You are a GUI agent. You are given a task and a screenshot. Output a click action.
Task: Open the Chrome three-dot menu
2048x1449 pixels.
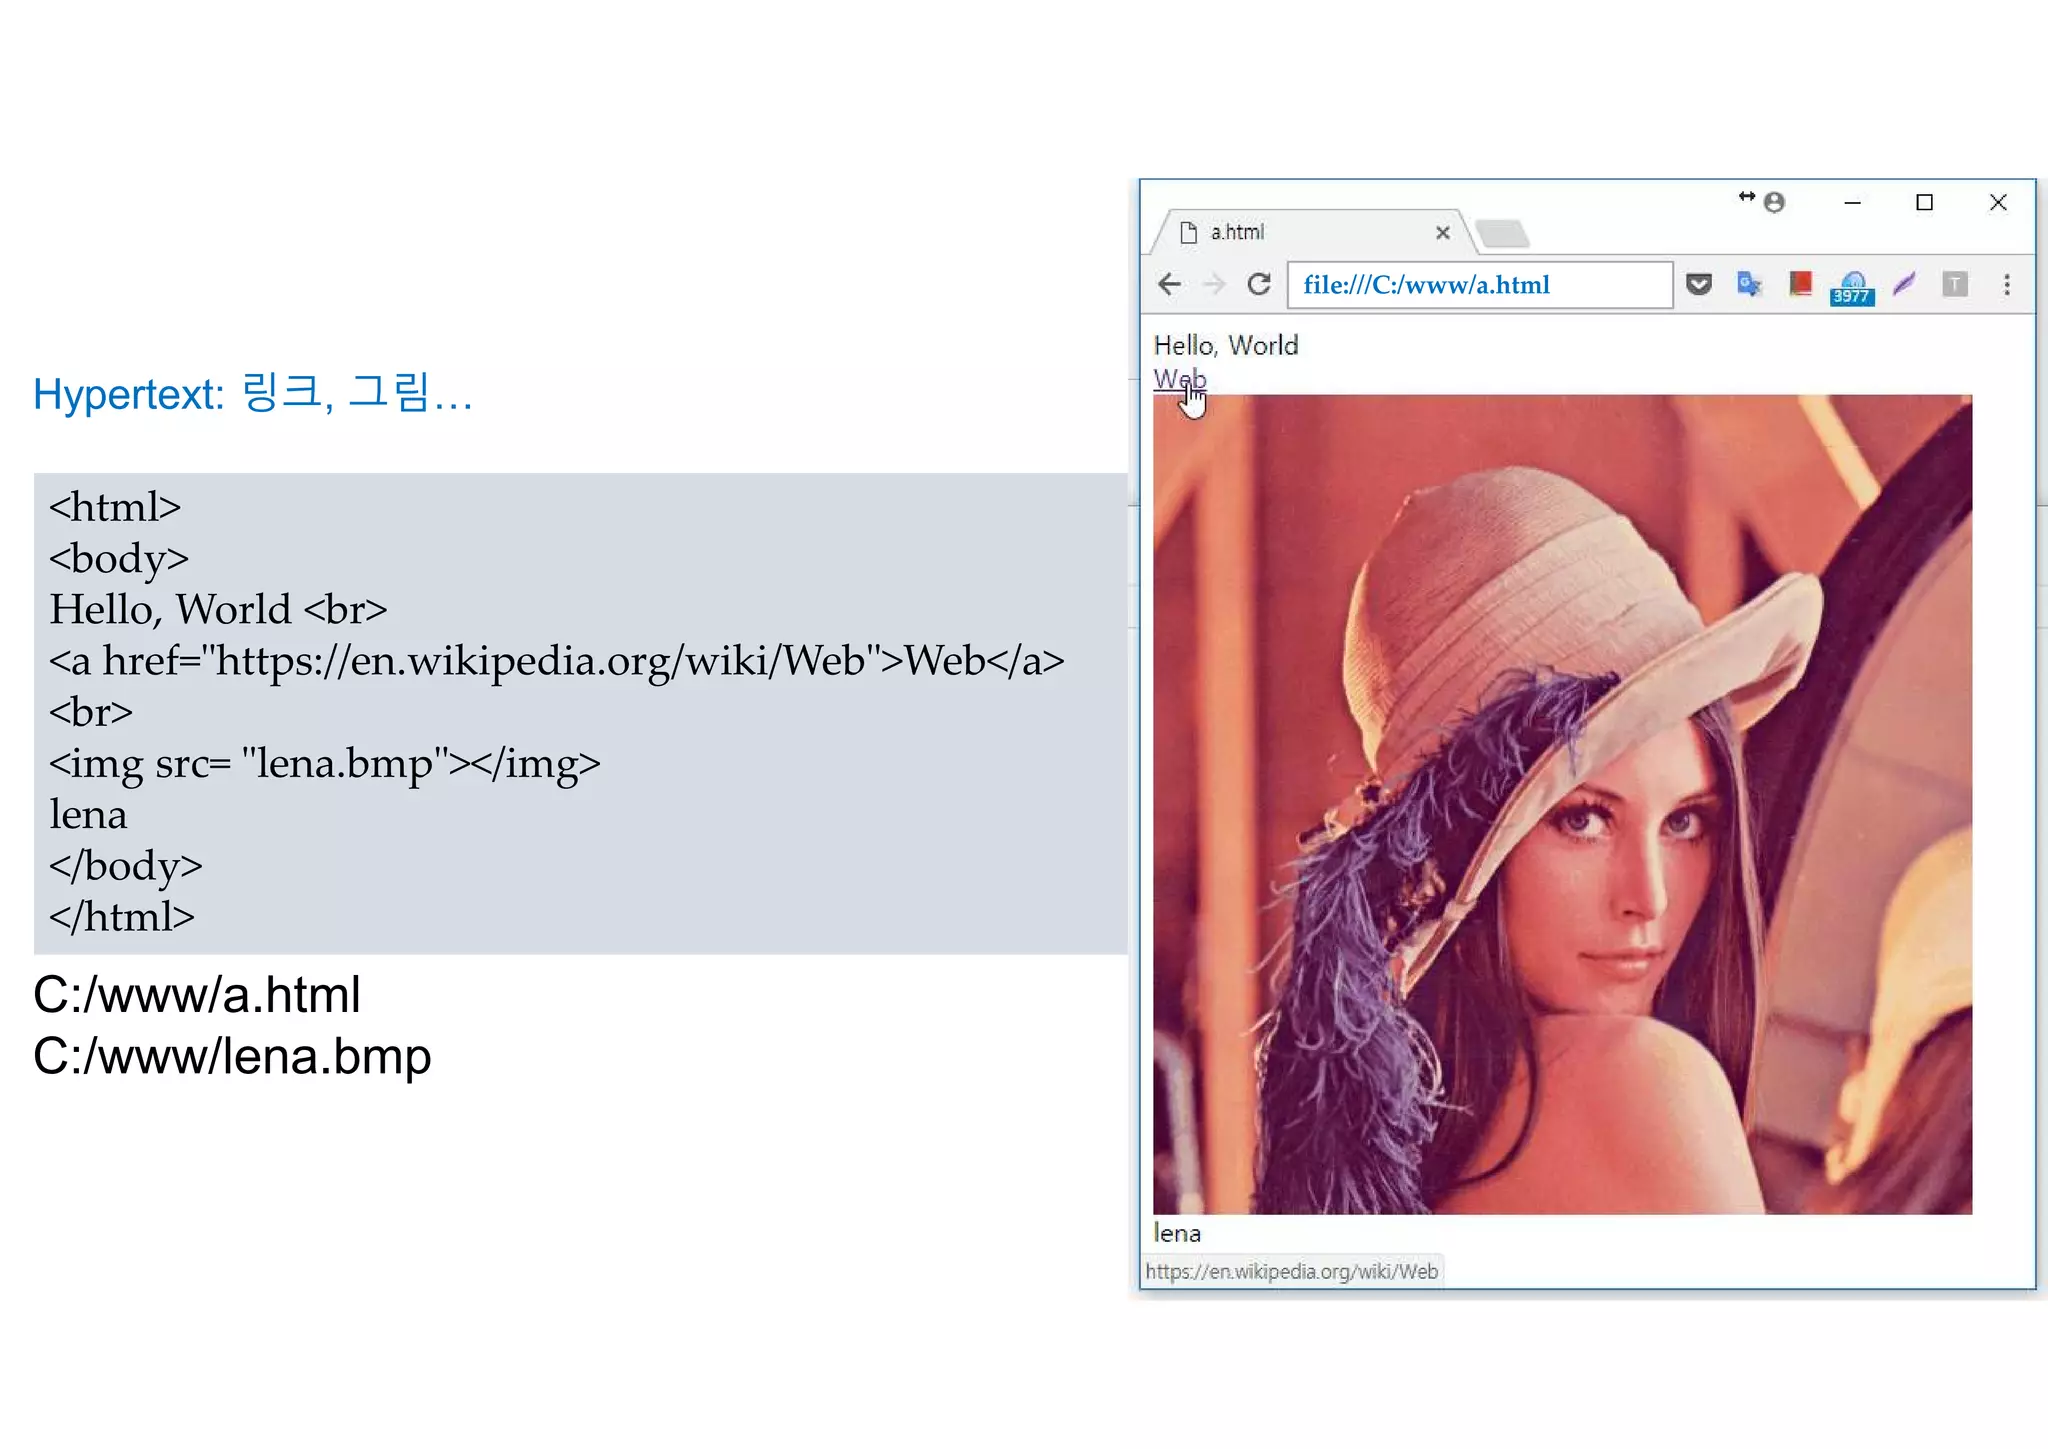tap(2007, 285)
